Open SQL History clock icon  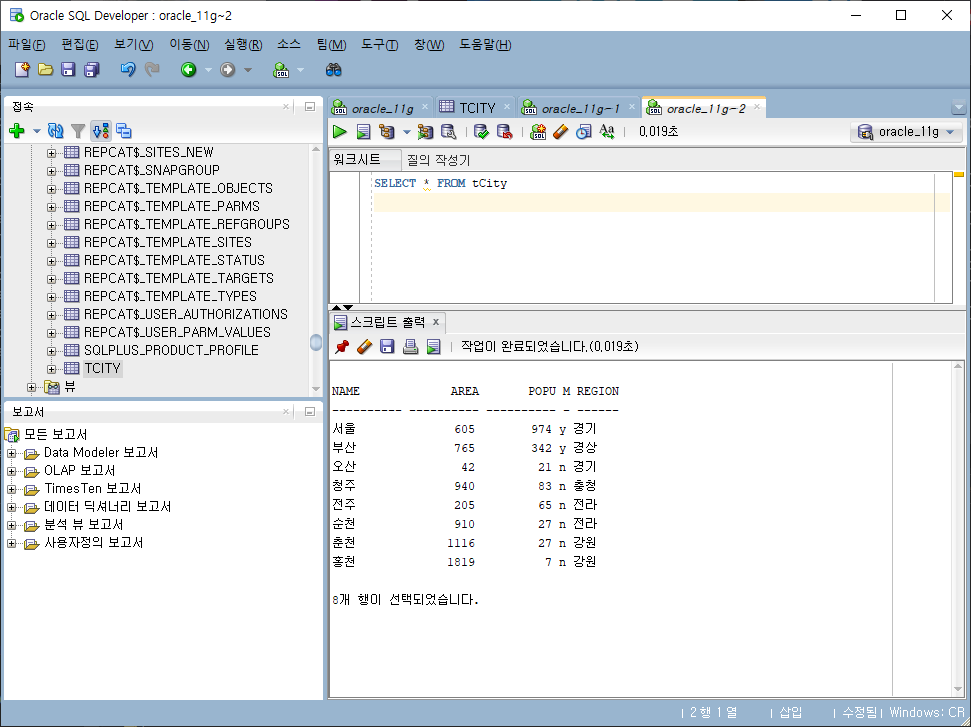click(583, 131)
